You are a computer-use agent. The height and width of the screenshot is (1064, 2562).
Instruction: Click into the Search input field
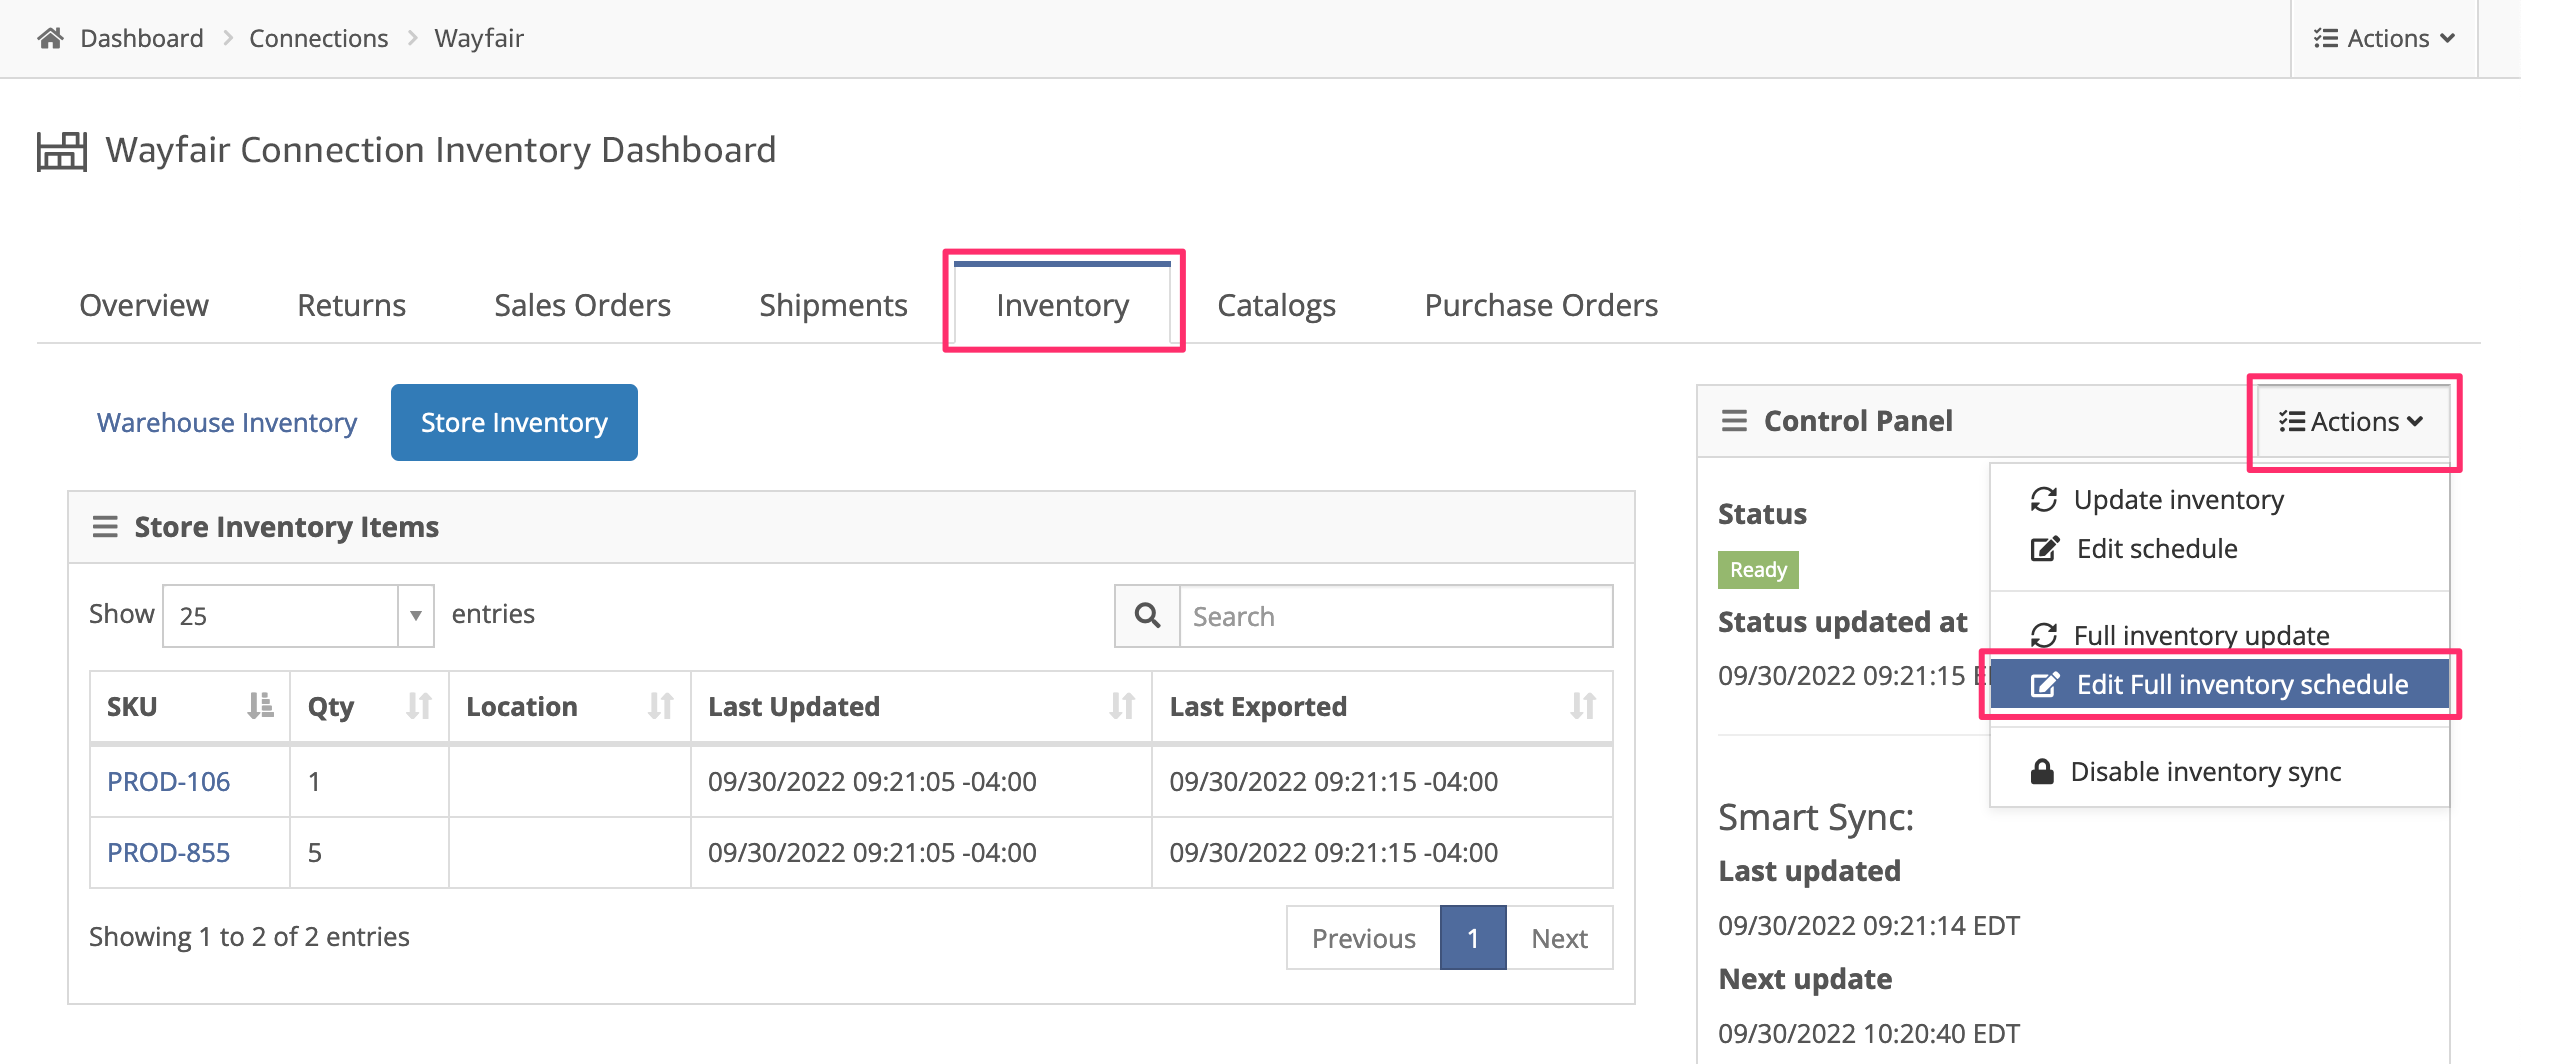click(1395, 616)
